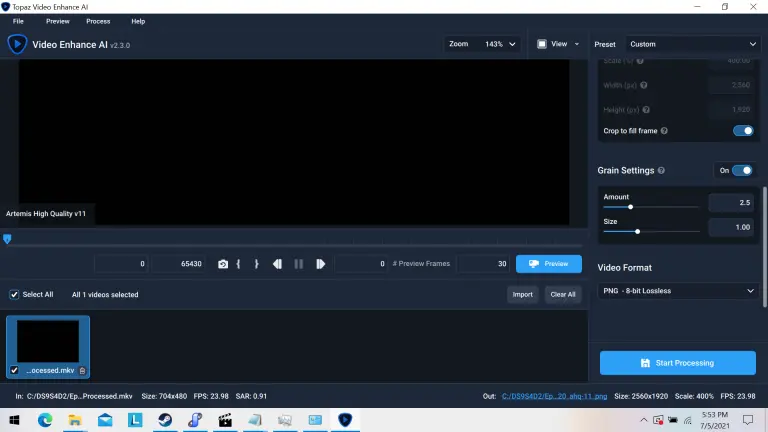Open the Help menu

(x=138, y=22)
